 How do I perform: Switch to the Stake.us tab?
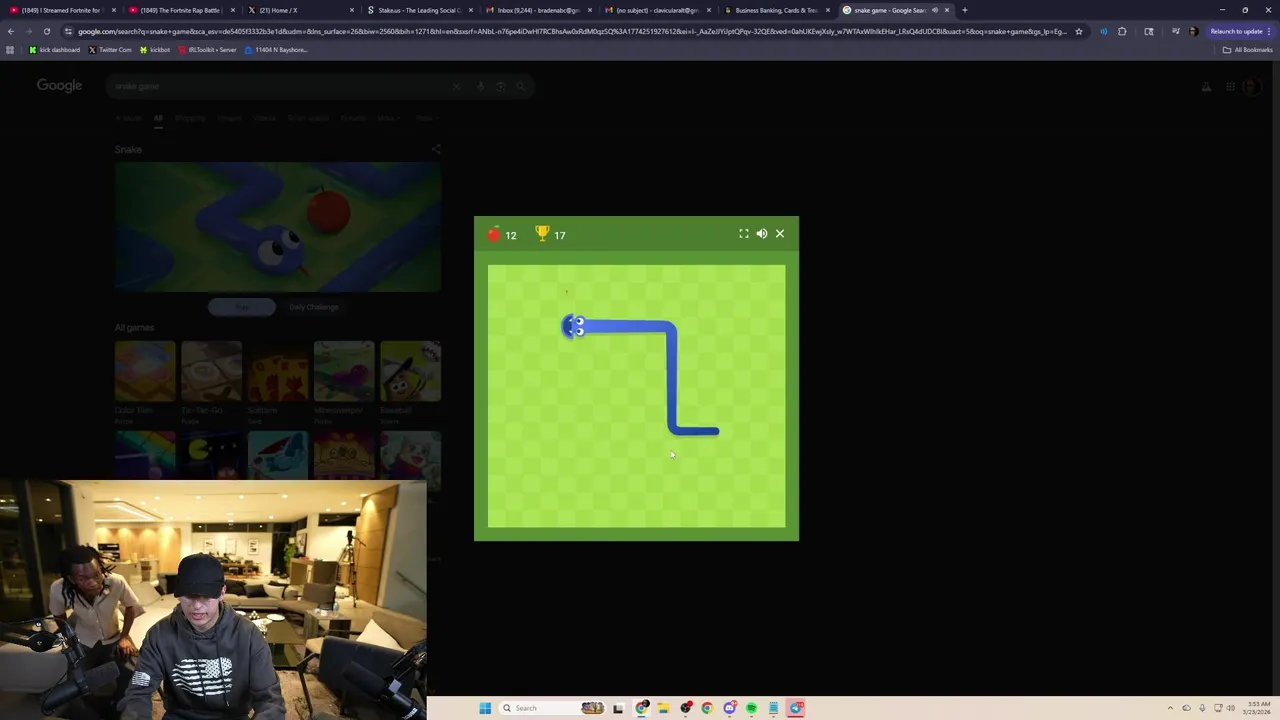click(419, 10)
